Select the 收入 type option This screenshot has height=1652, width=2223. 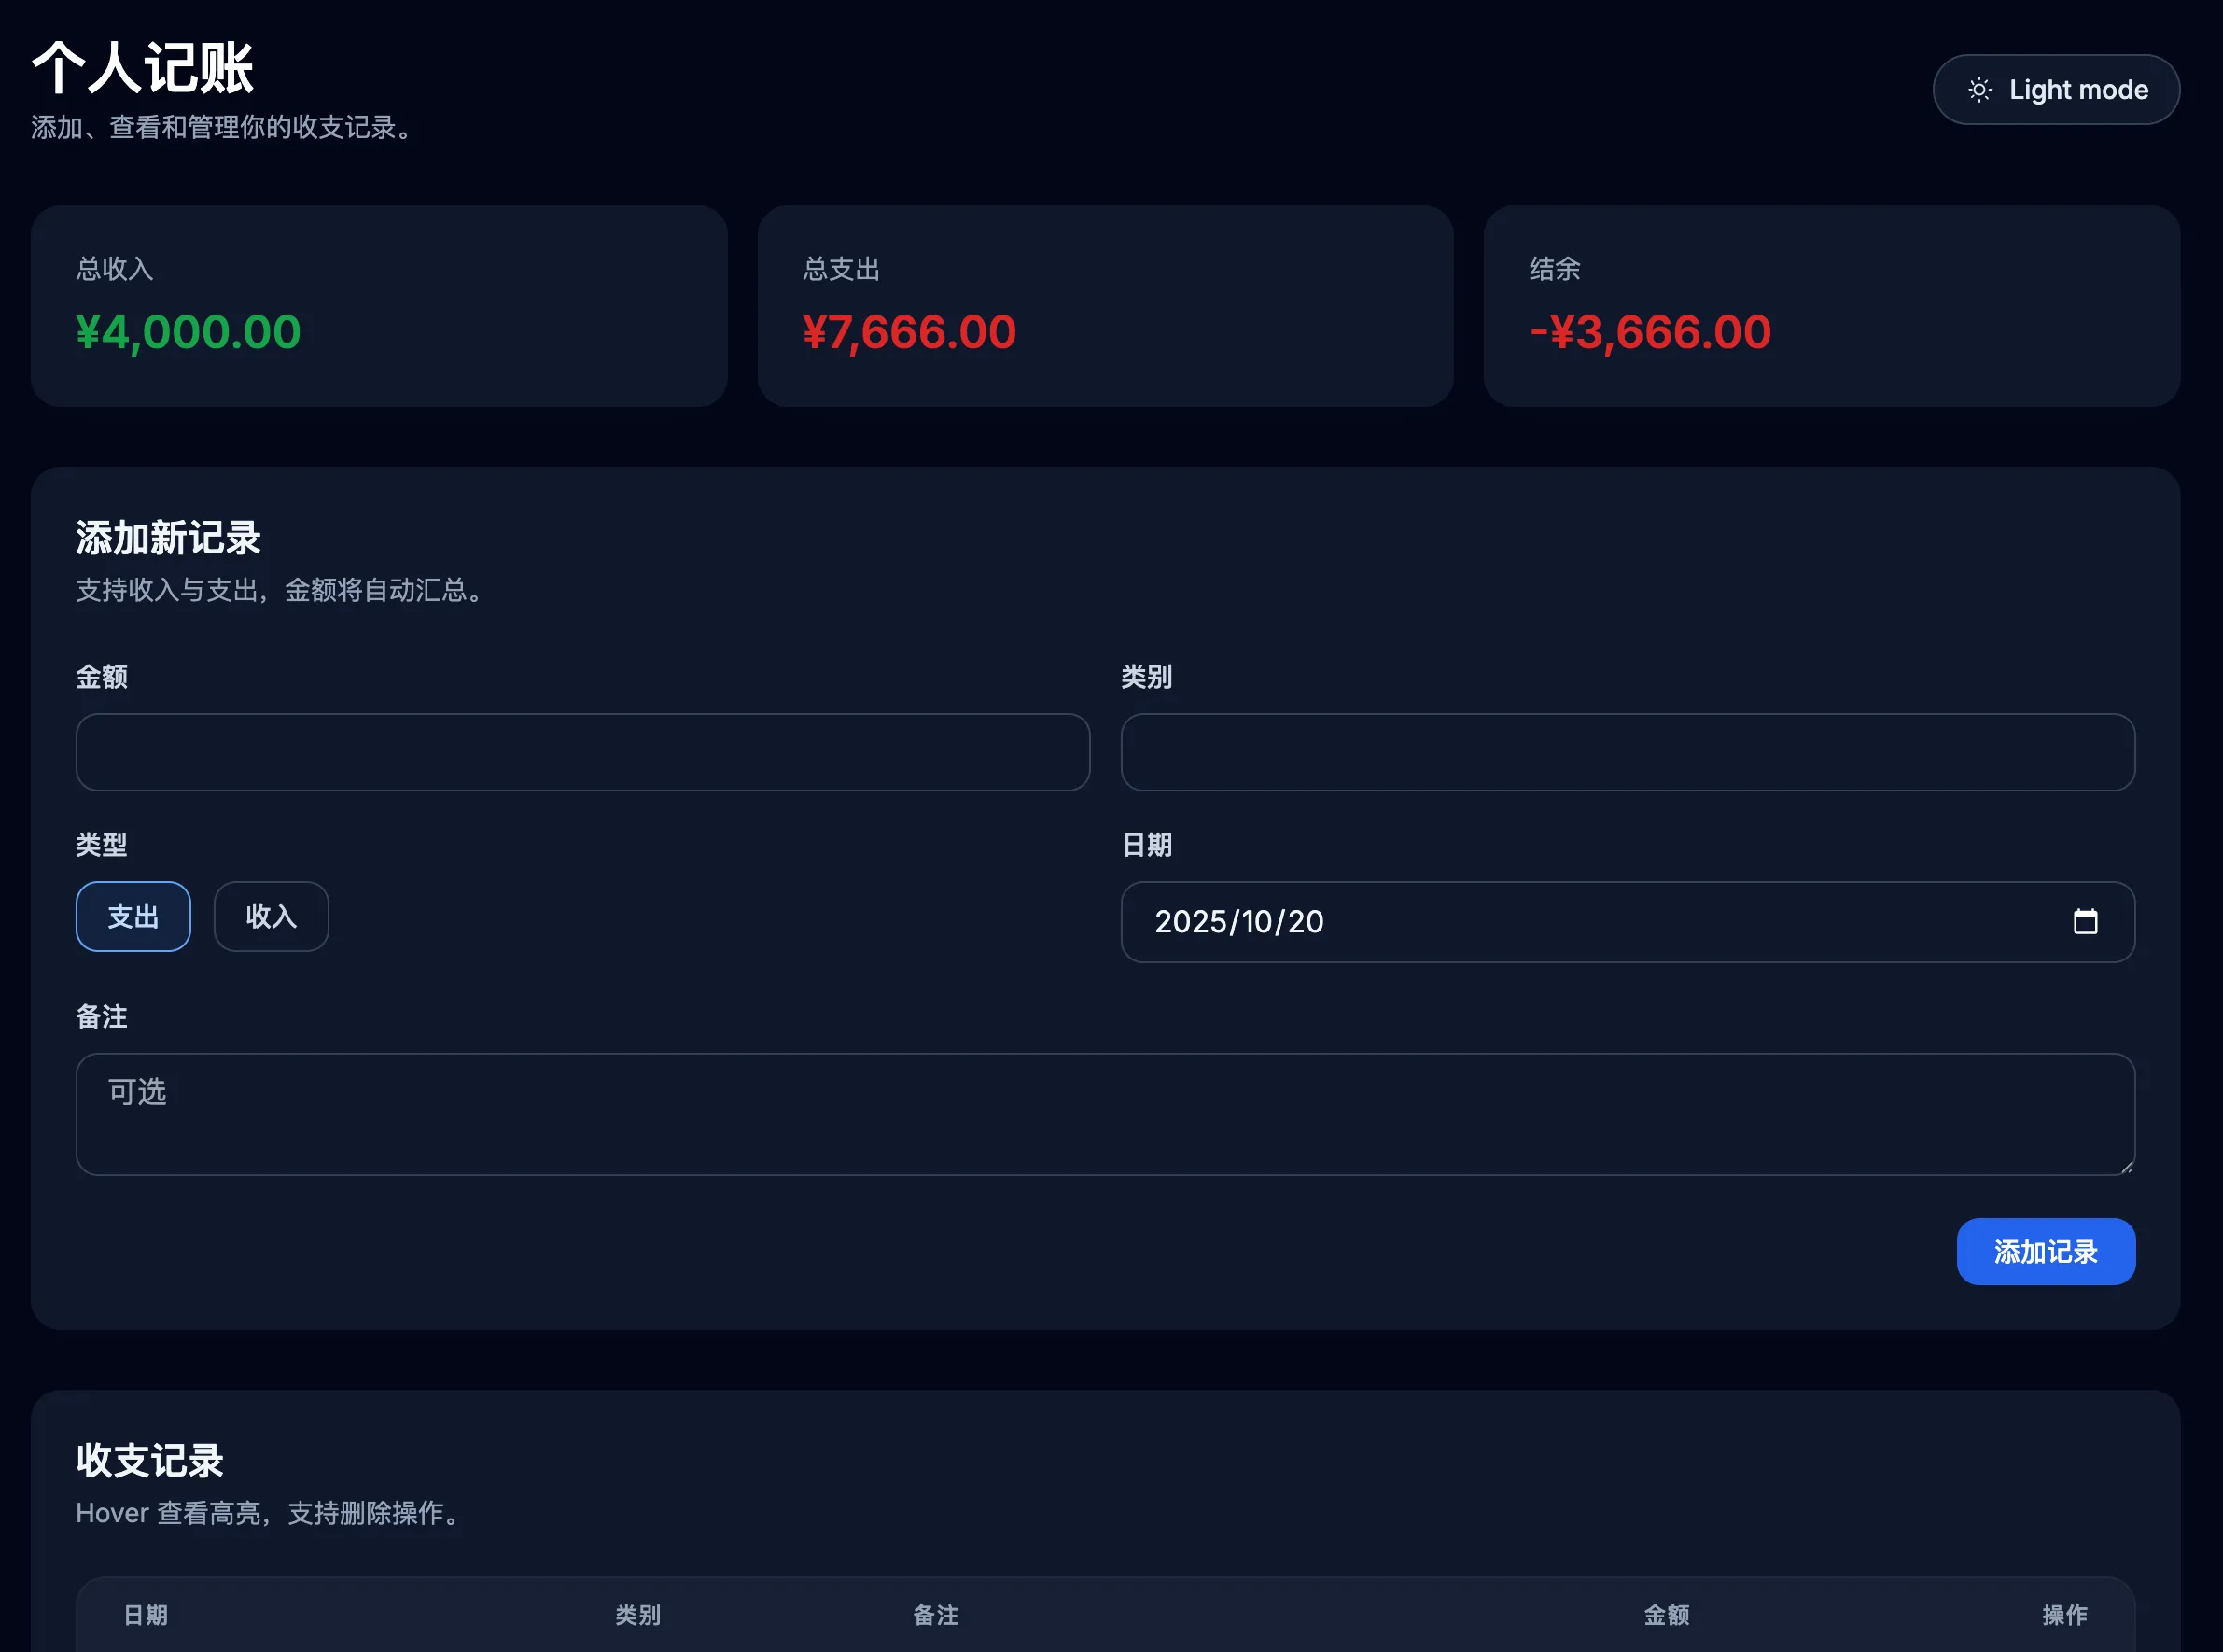tap(271, 916)
